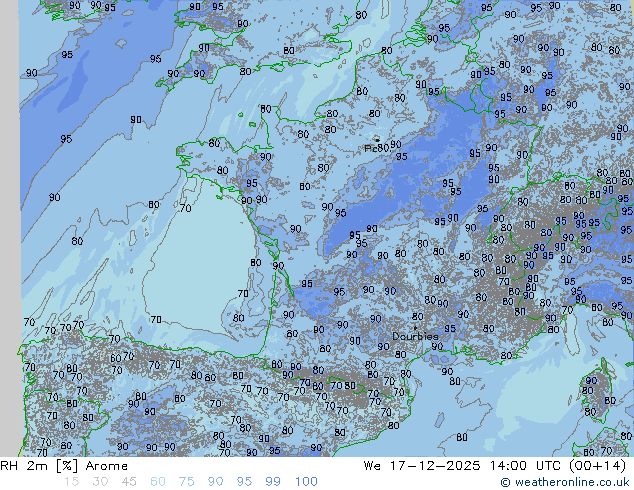Screen dimensions: 634x490
Task: Select the 100 legend value
Action: point(306,482)
